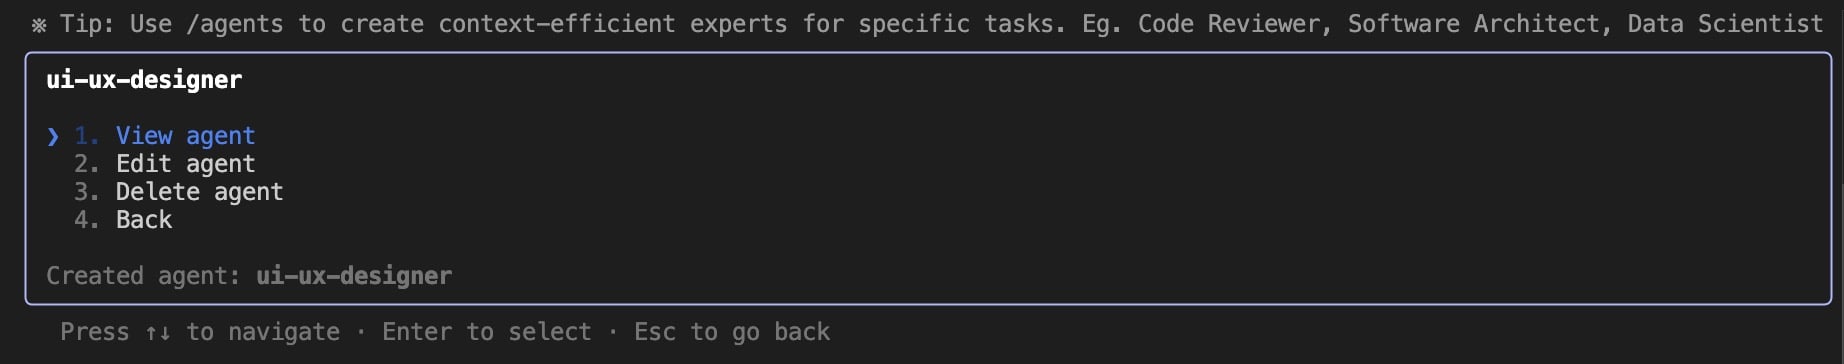Viewport: 1844px width, 364px height.
Task: Click the Enter to select hint
Action: pyautogui.click(x=487, y=332)
